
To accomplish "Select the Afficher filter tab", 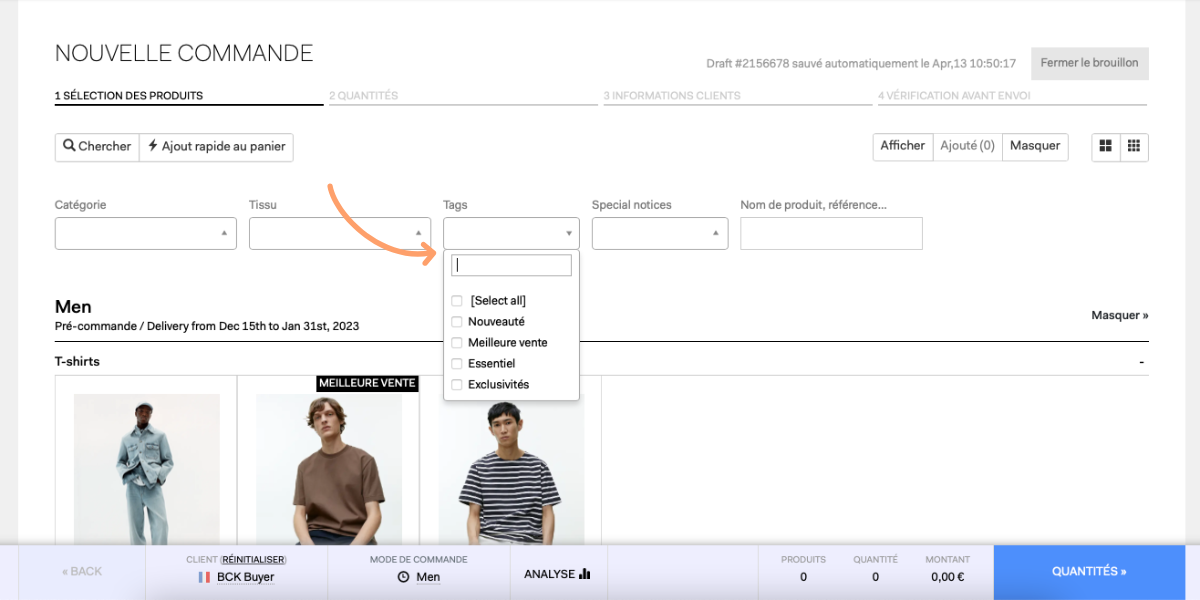I will pos(903,146).
